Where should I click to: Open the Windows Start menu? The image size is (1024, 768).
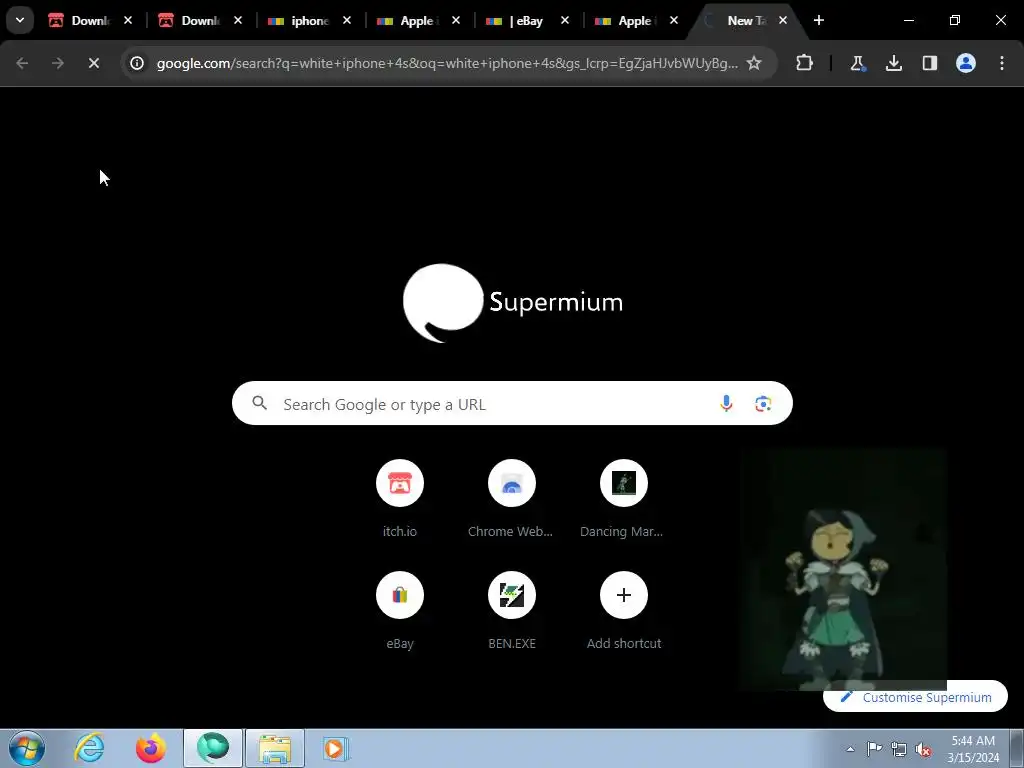[27, 748]
